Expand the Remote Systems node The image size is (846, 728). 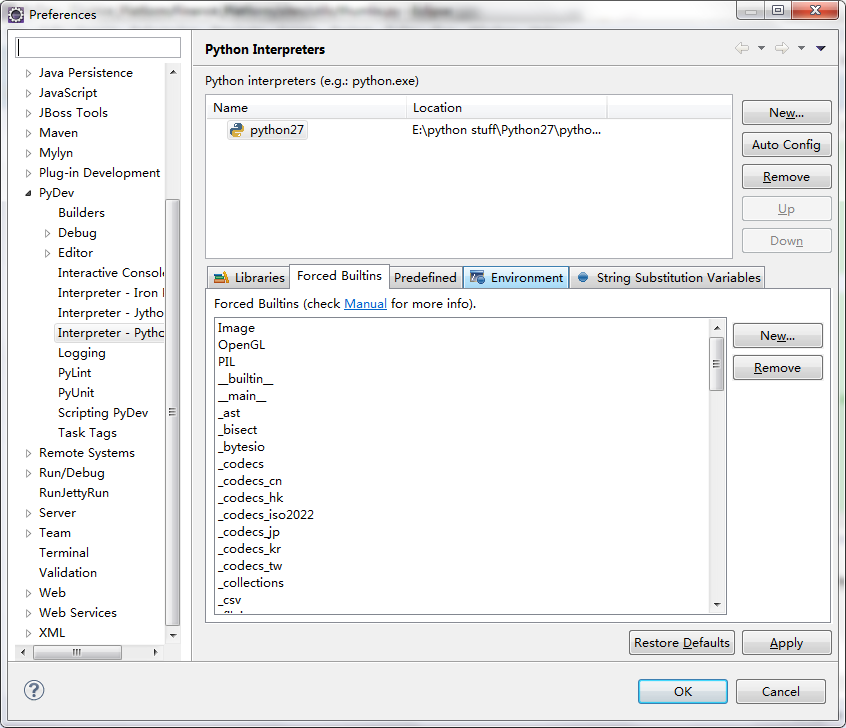coord(29,453)
